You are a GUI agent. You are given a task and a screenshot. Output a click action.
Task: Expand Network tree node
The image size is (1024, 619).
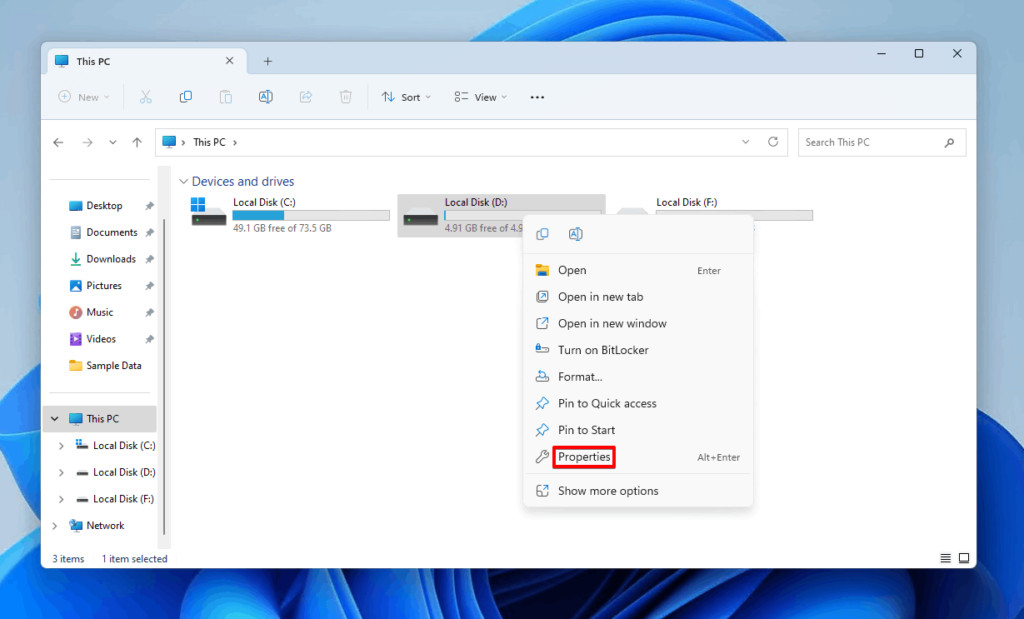[55, 526]
